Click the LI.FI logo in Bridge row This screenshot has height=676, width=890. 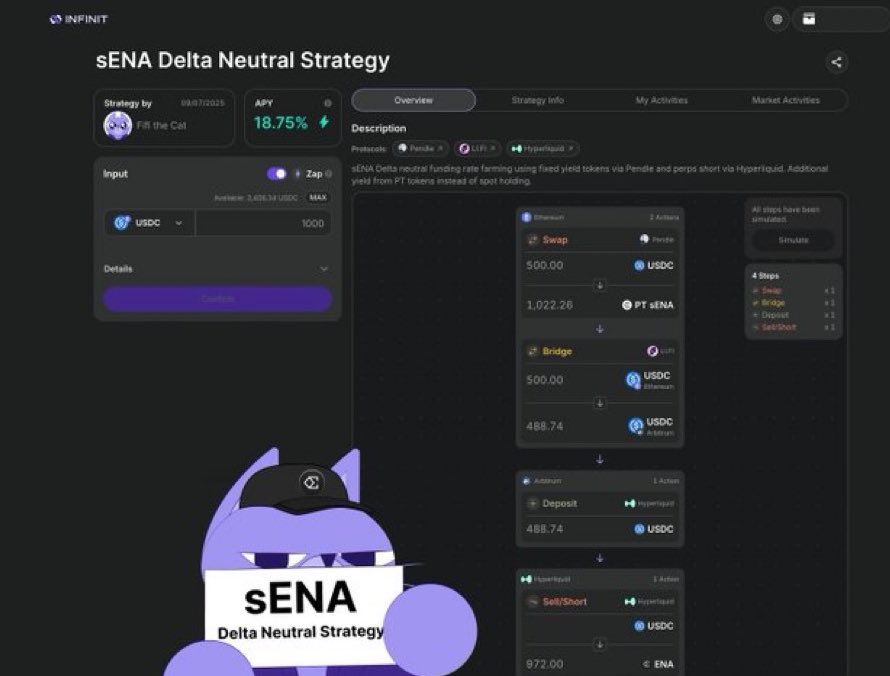(x=653, y=351)
